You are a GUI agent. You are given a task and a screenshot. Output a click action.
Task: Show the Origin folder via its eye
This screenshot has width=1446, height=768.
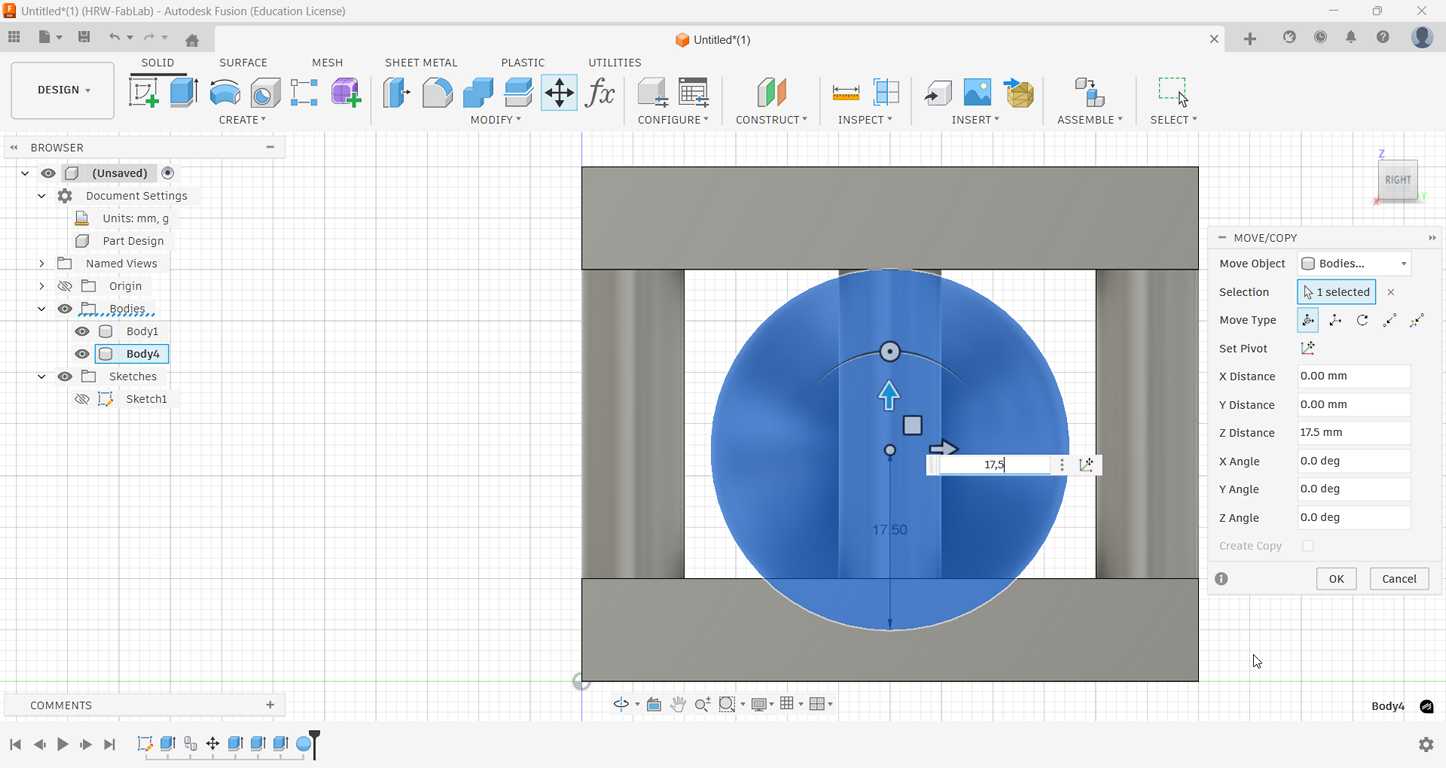65,286
